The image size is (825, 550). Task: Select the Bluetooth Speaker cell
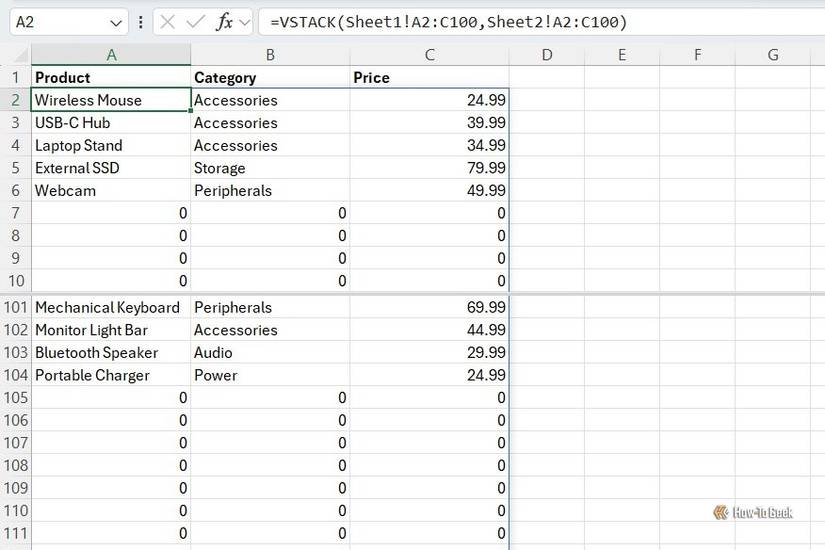tap(111, 353)
